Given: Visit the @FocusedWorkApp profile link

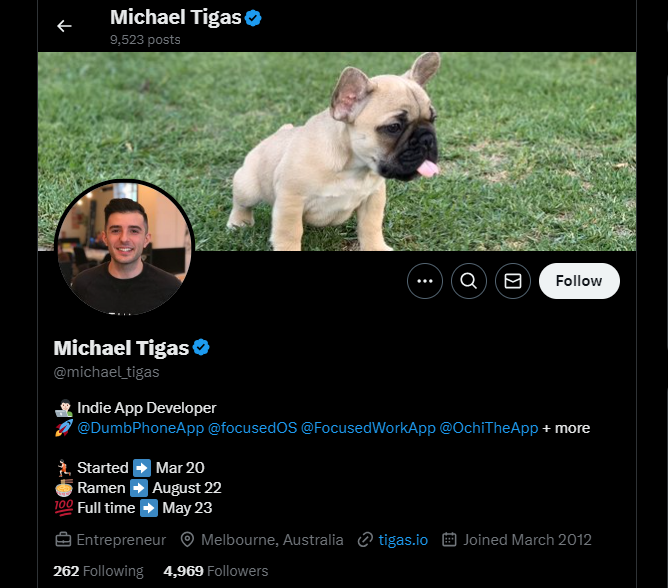Looking at the screenshot, I should click(368, 428).
